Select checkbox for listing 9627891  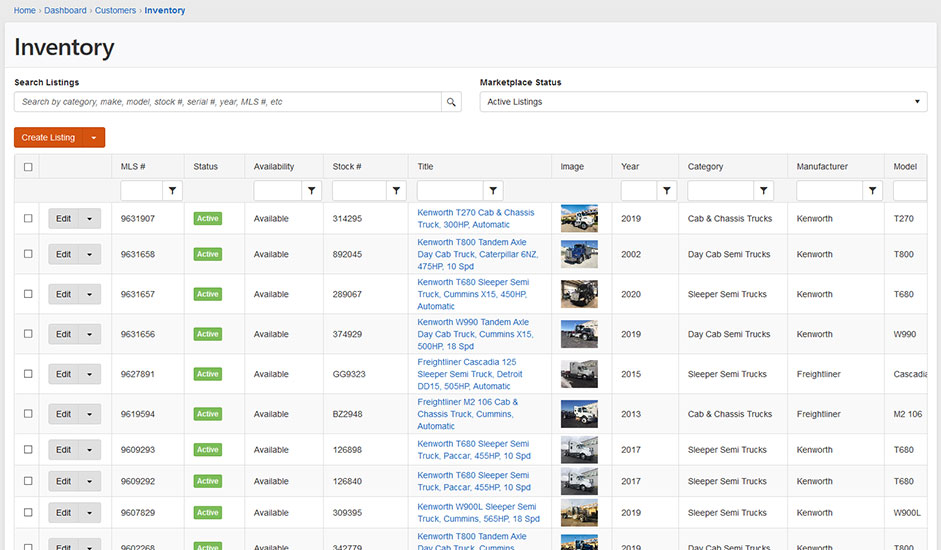[x=28, y=374]
